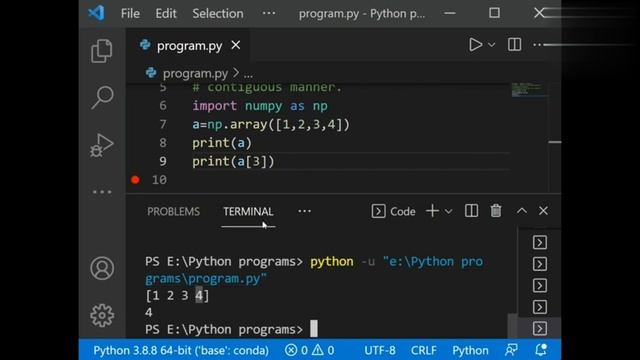Select the program.py editor tab
This screenshot has height=360, width=640.
(x=189, y=45)
